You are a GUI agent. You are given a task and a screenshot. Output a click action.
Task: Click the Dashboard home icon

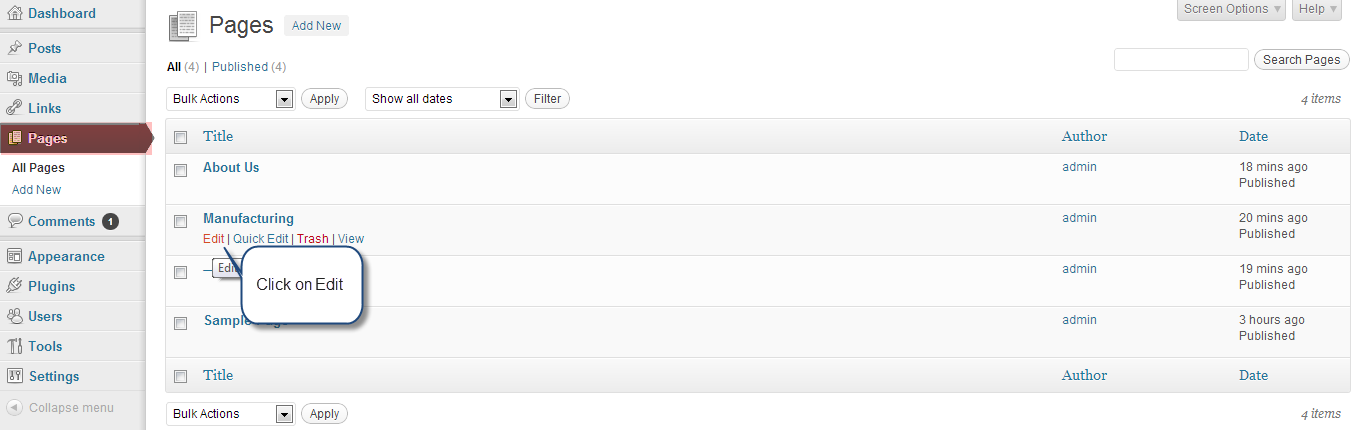click(14, 14)
